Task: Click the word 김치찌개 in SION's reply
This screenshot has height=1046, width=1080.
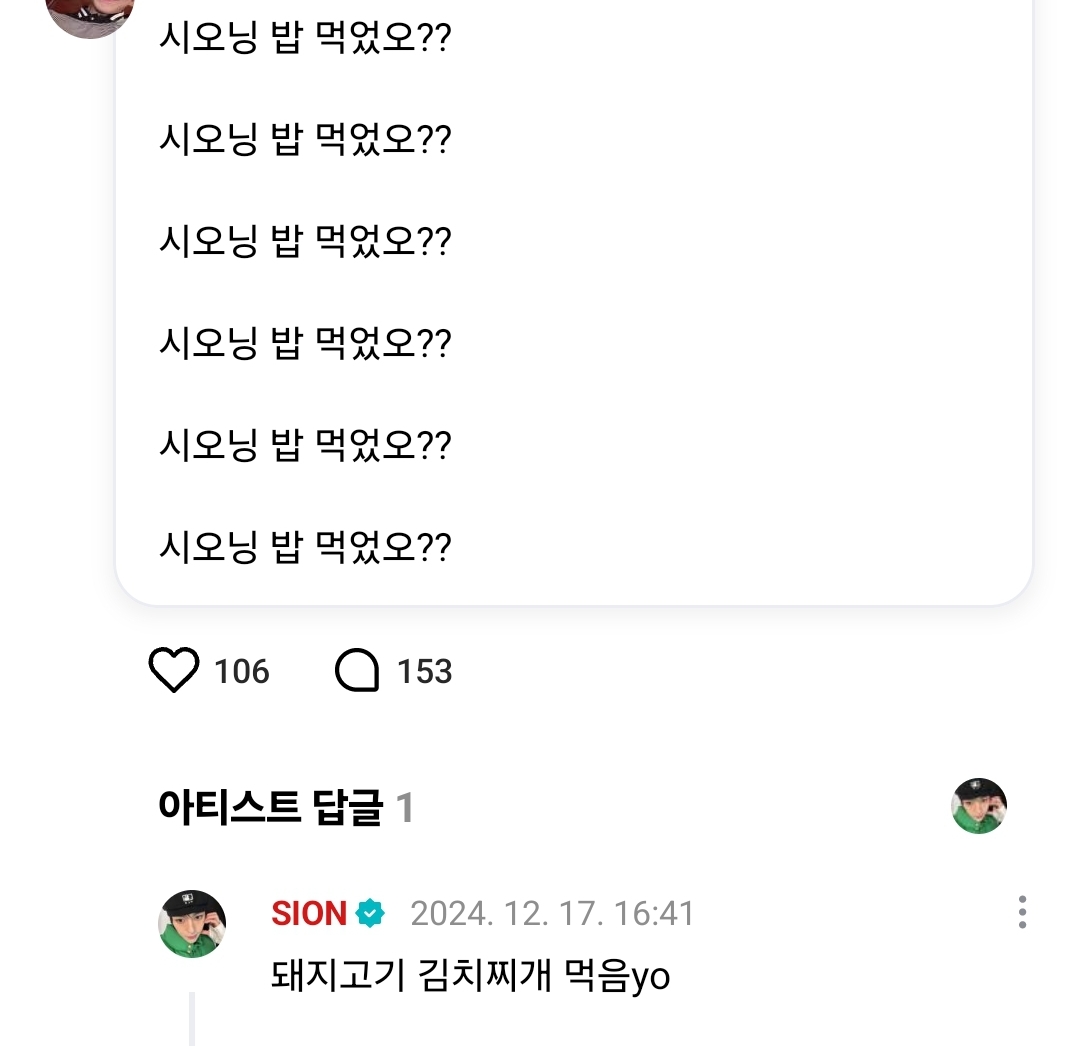Action: [x=480, y=976]
